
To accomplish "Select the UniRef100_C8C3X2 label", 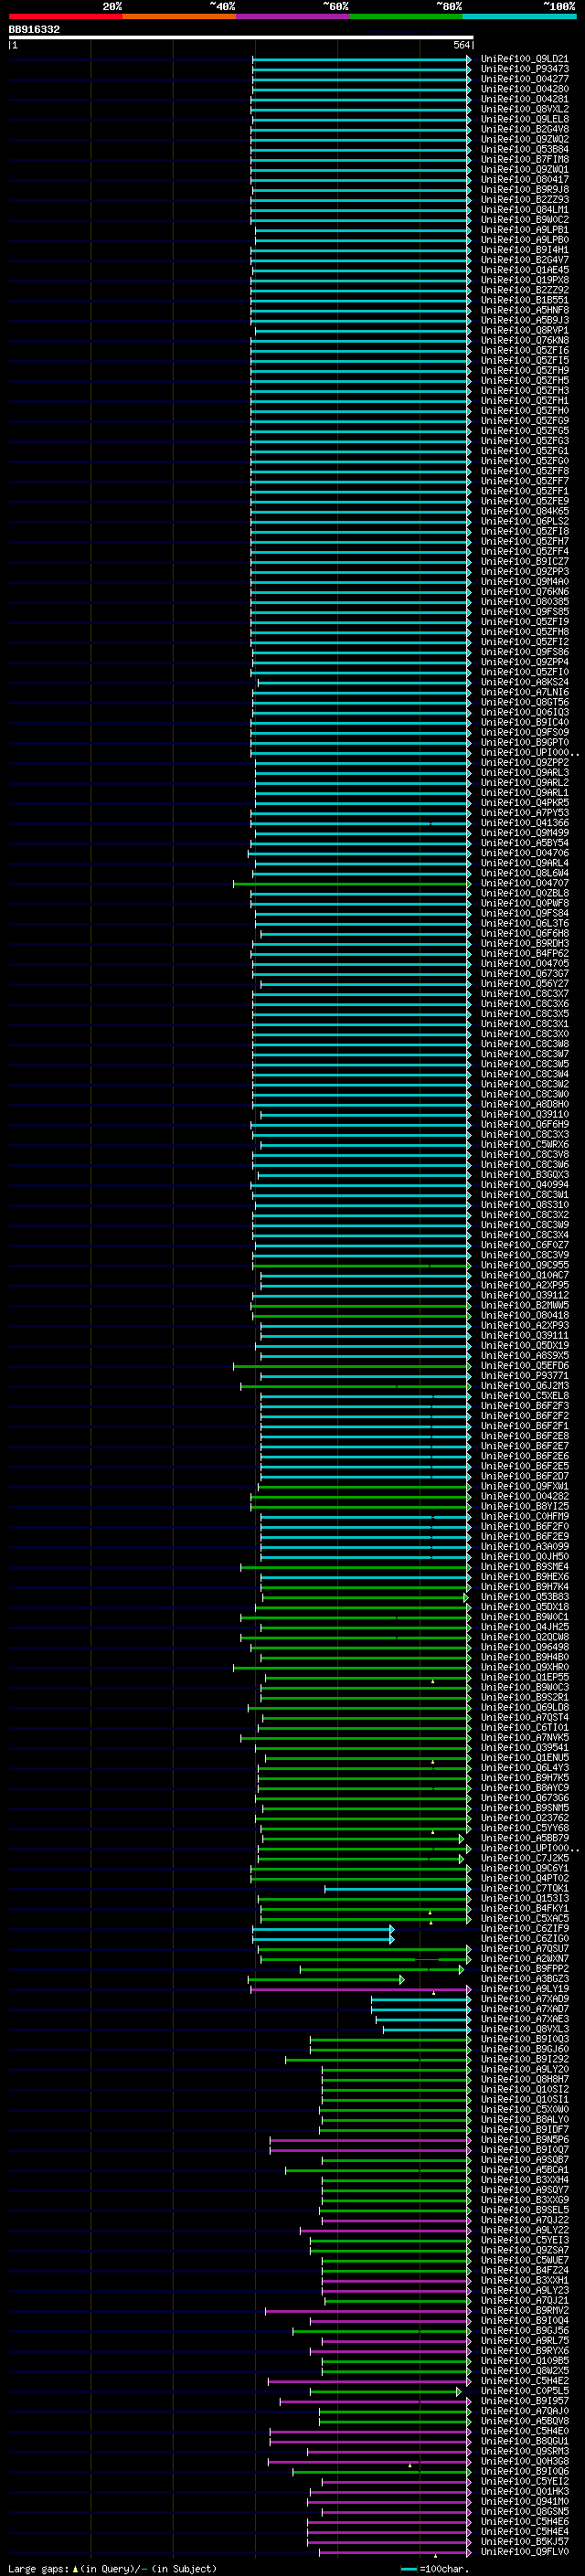I will (x=524, y=1215).
